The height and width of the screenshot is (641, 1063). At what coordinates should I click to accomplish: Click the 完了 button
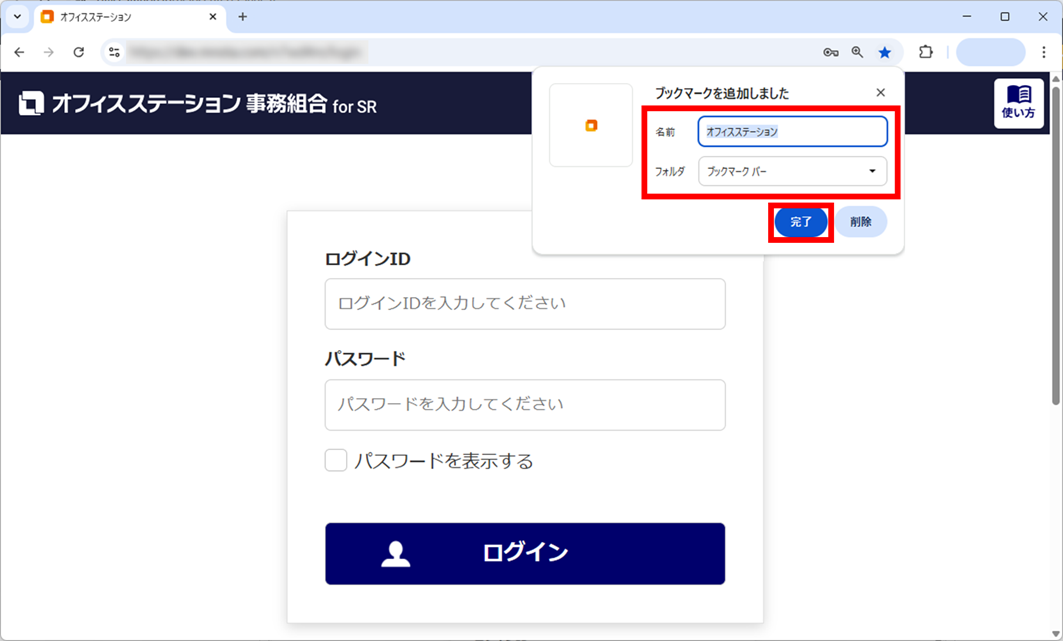tap(801, 222)
